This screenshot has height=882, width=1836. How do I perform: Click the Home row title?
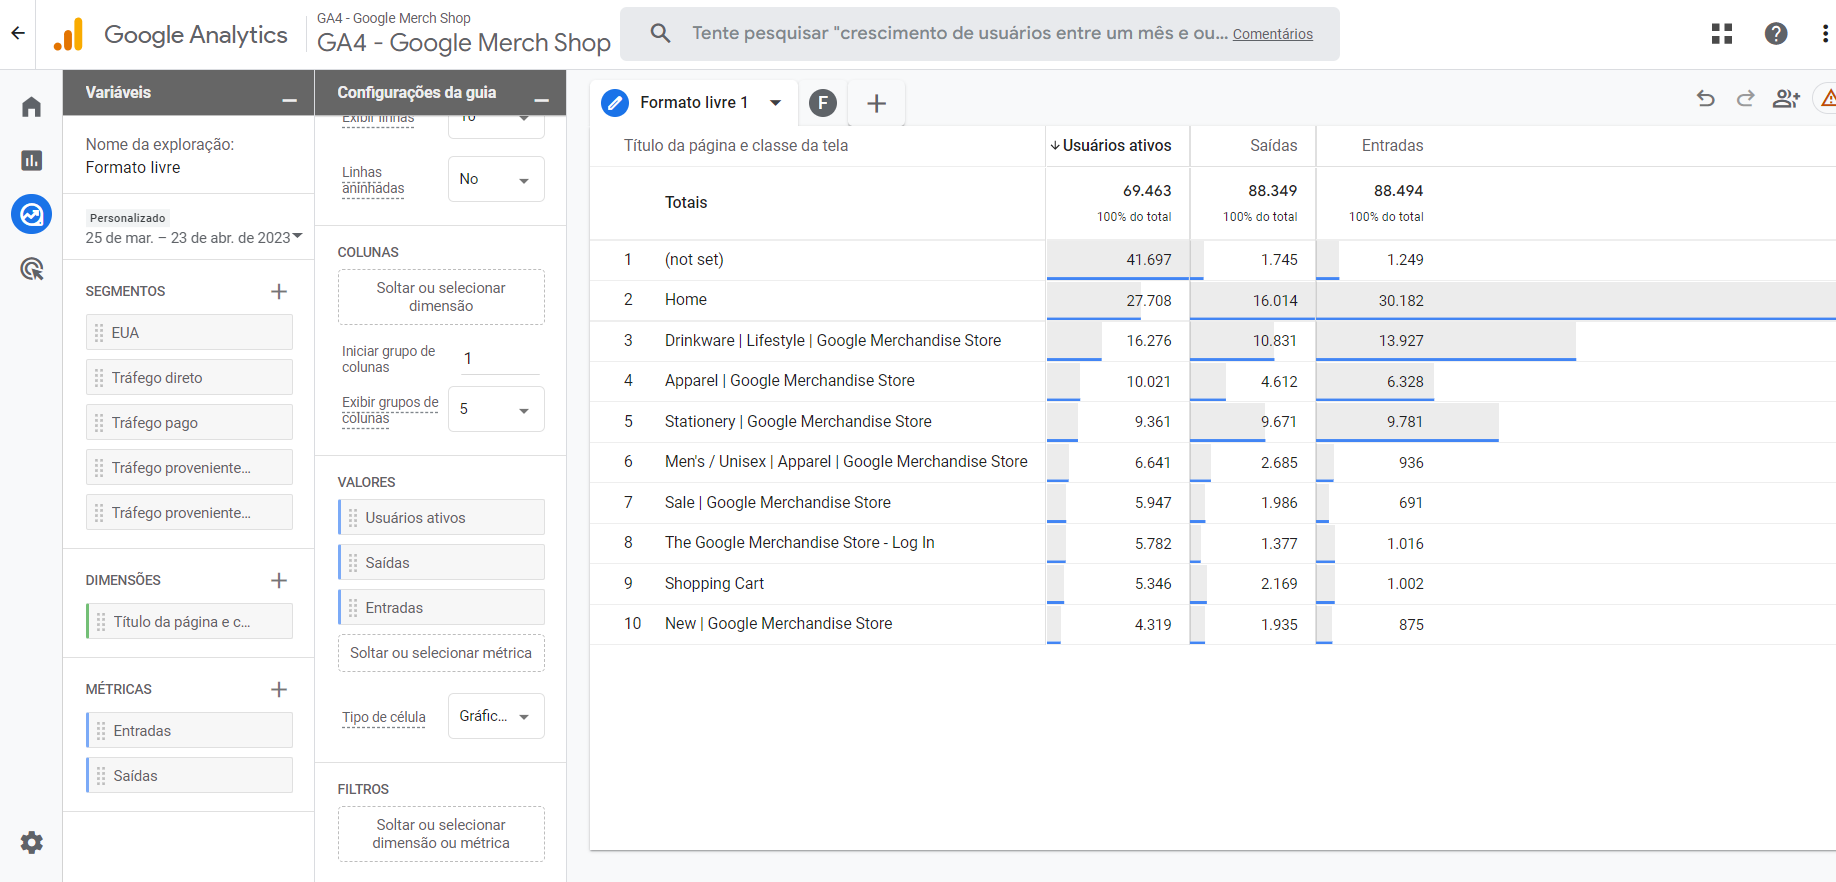pyautogui.click(x=686, y=299)
